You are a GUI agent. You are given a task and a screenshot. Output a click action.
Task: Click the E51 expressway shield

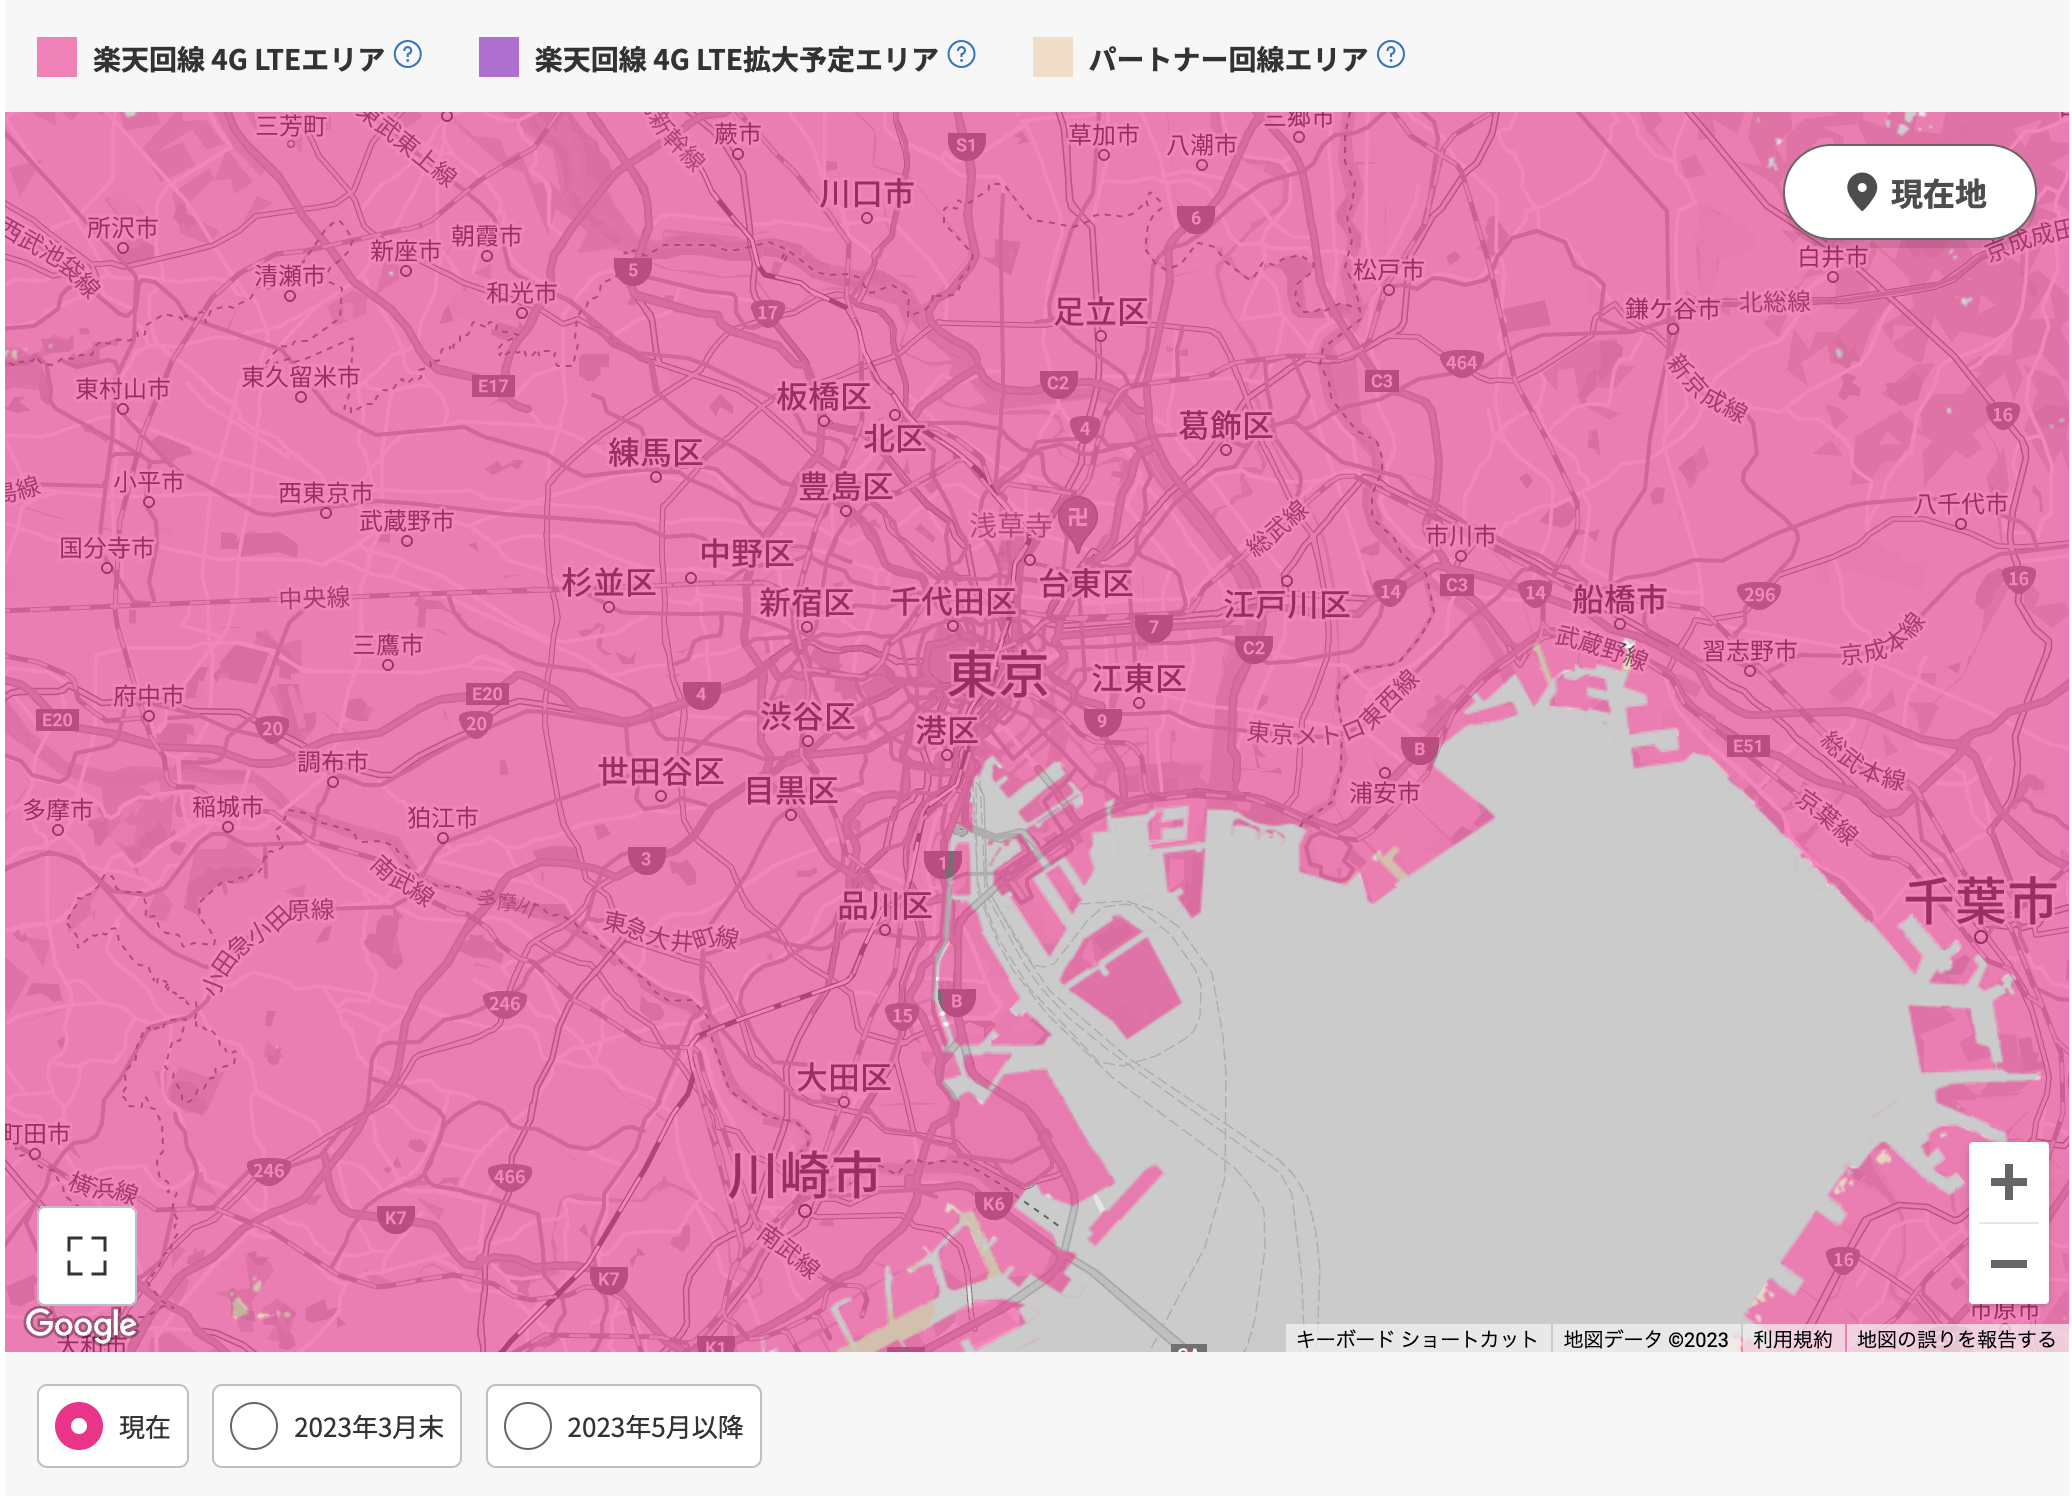click(x=1747, y=745)
